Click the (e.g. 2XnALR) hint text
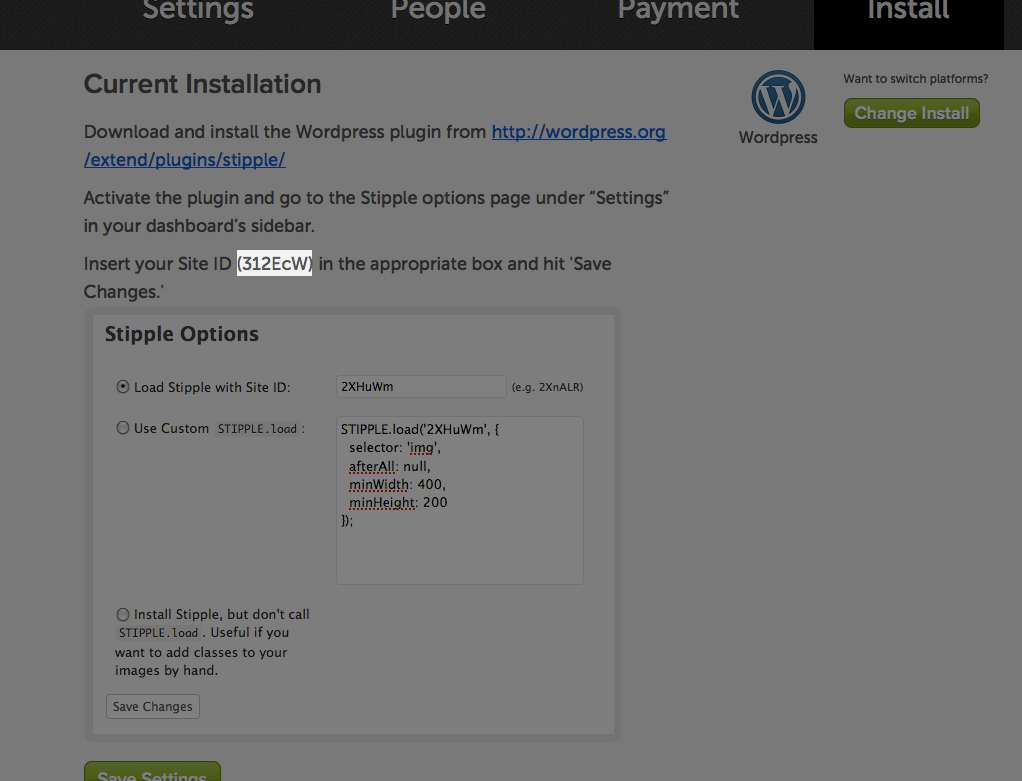 coord(548,387)
